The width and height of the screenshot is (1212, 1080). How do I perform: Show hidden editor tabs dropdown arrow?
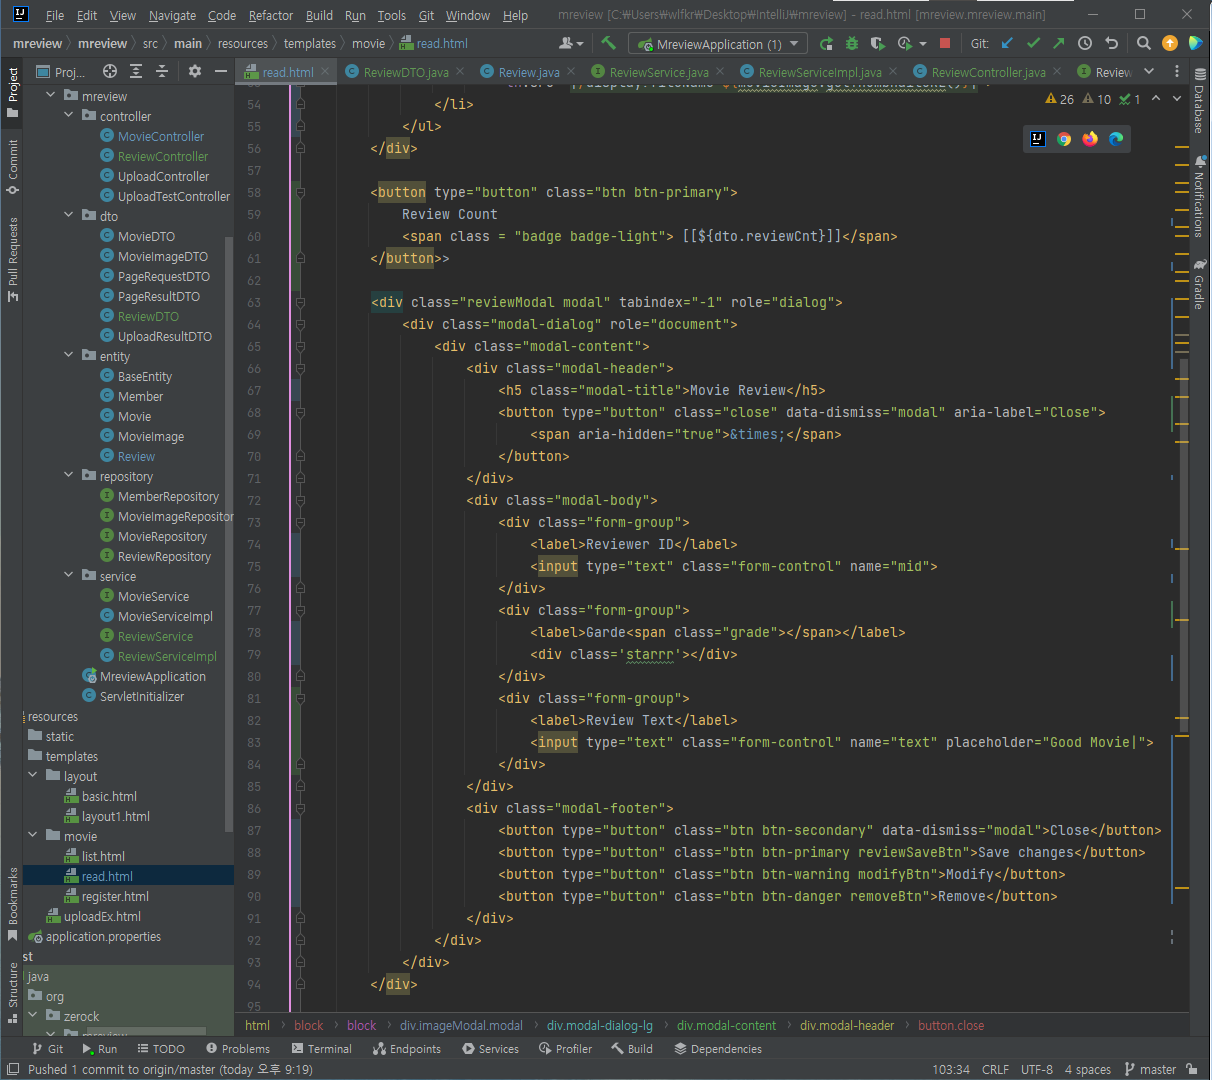[x=1149, y=71]
